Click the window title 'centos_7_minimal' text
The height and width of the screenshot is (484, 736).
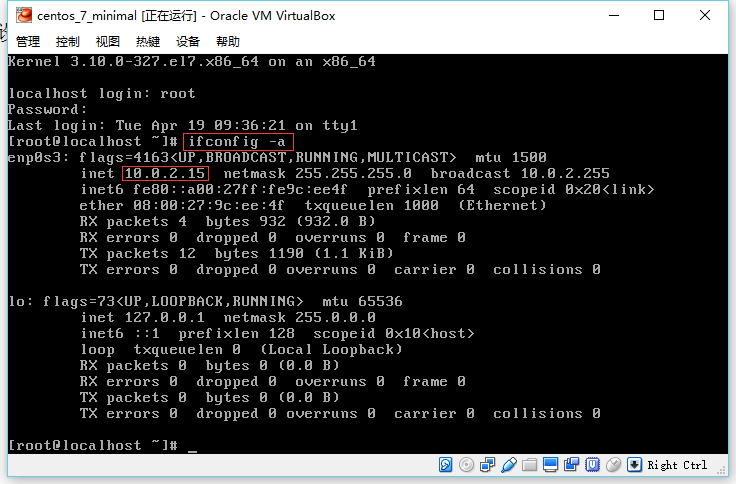[87, 16]
